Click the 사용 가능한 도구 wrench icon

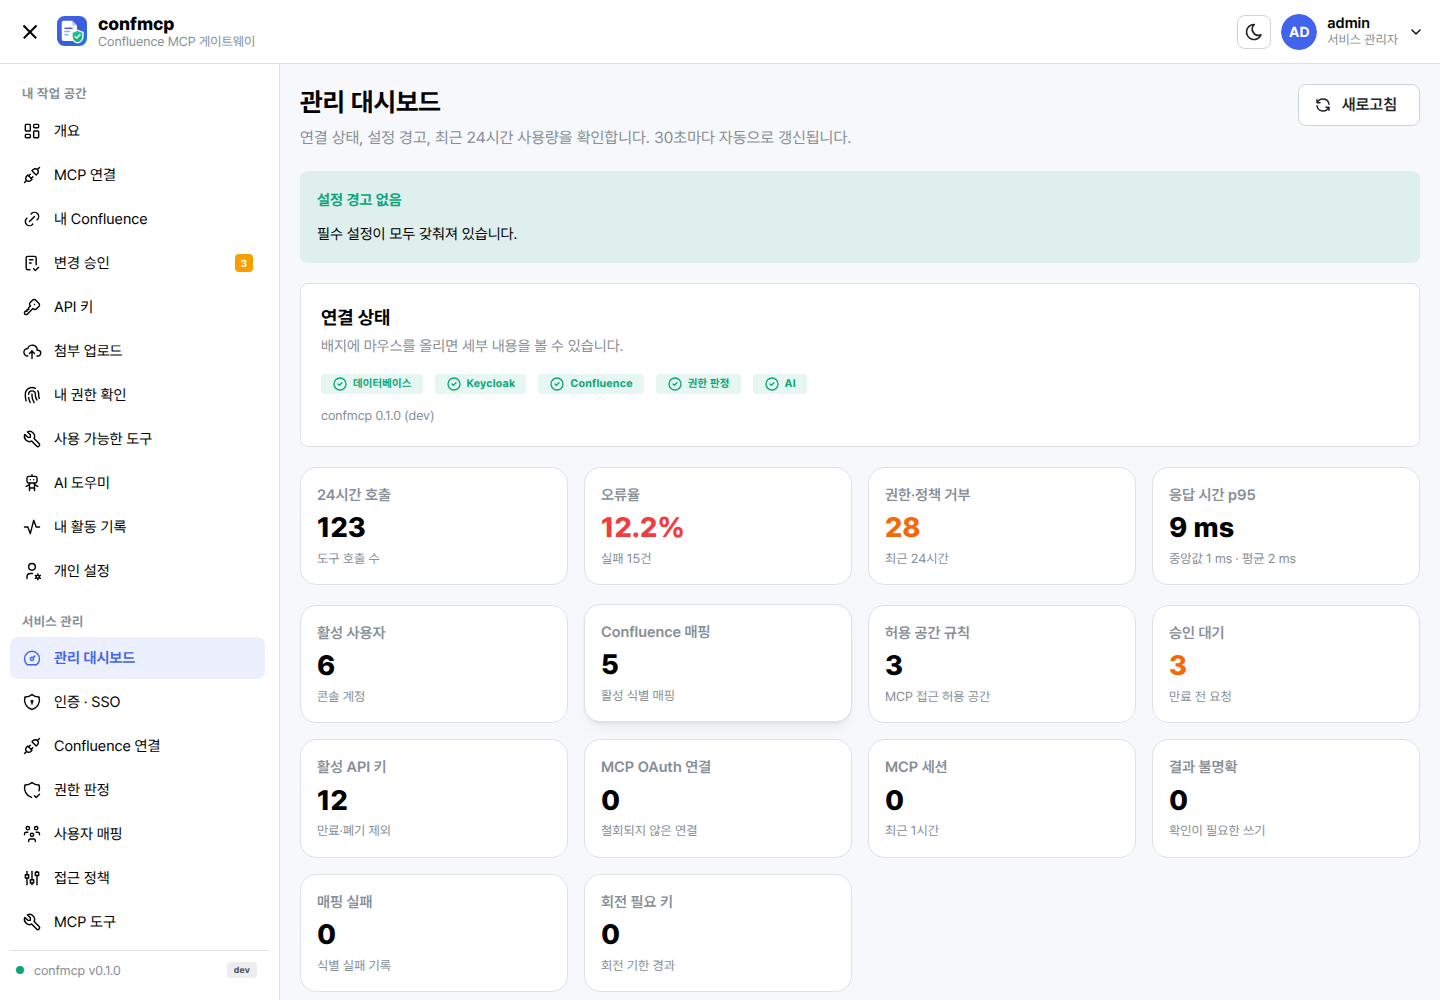[x=32, y=439]
